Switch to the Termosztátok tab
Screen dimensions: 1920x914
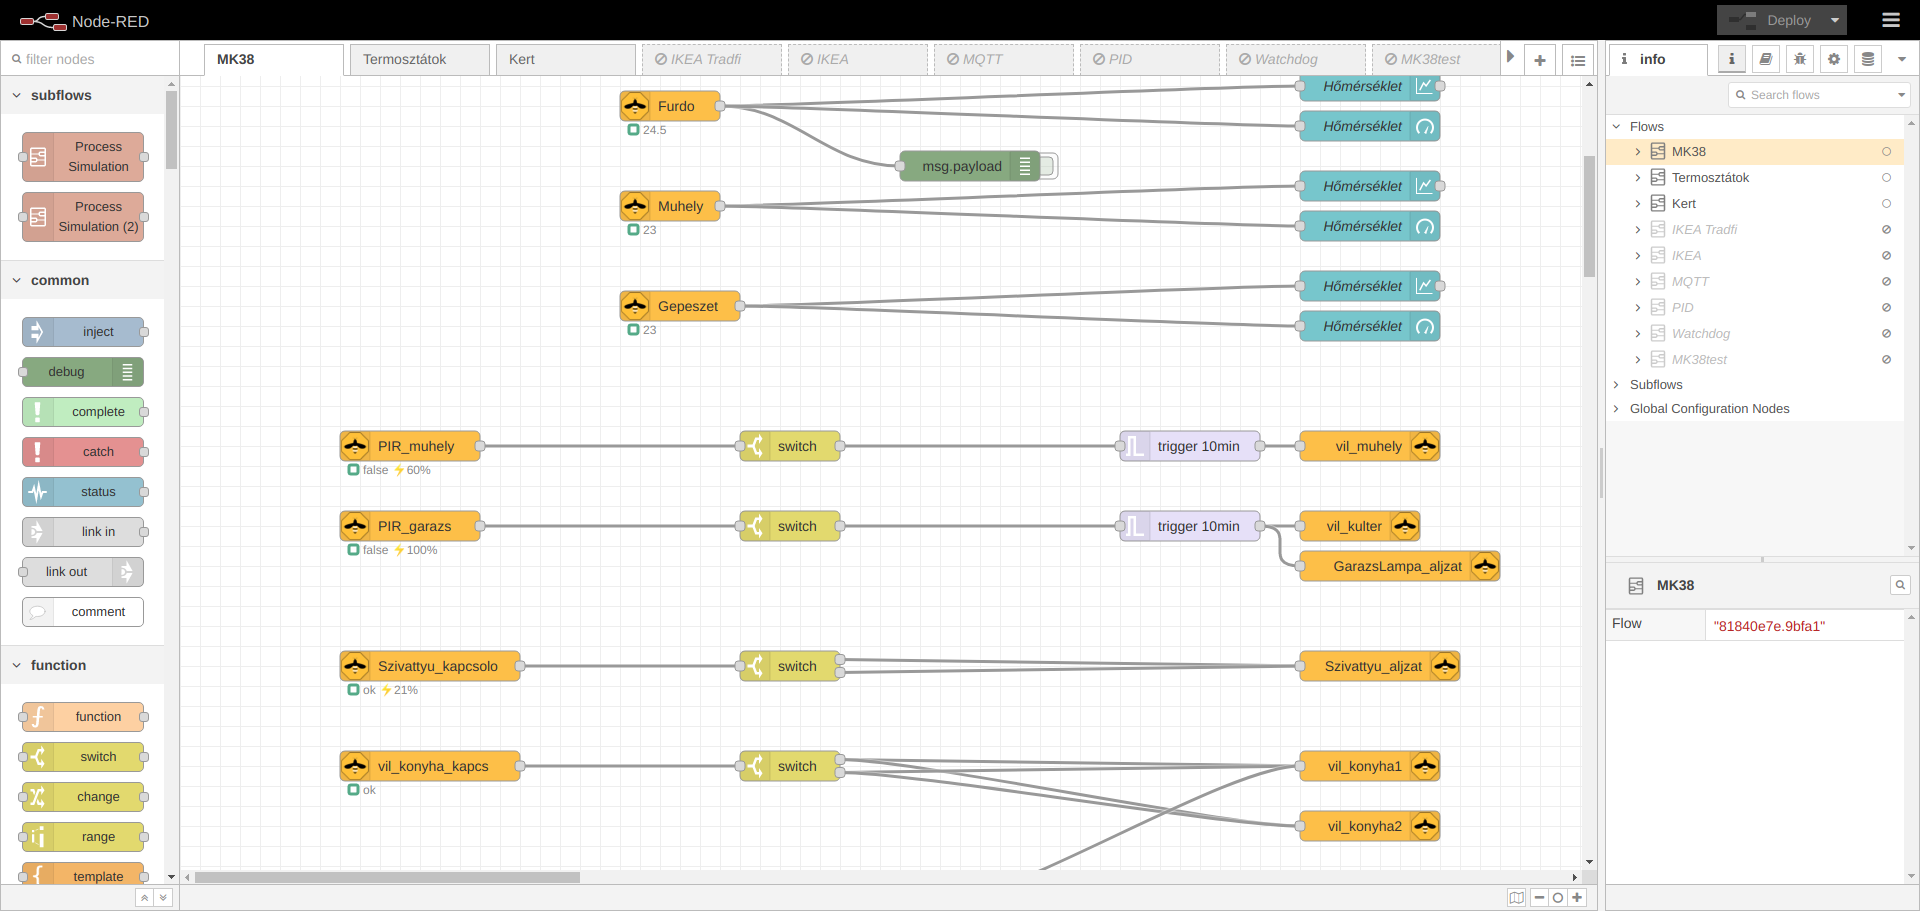[x=420, y=60]
